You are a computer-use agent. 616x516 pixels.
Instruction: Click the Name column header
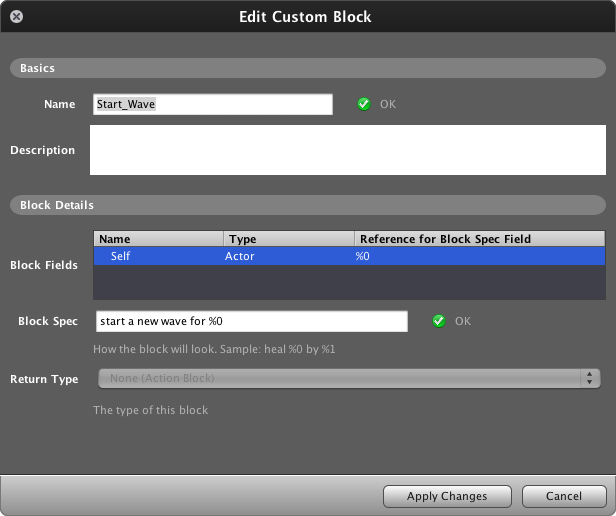click(x=159, y=239)
